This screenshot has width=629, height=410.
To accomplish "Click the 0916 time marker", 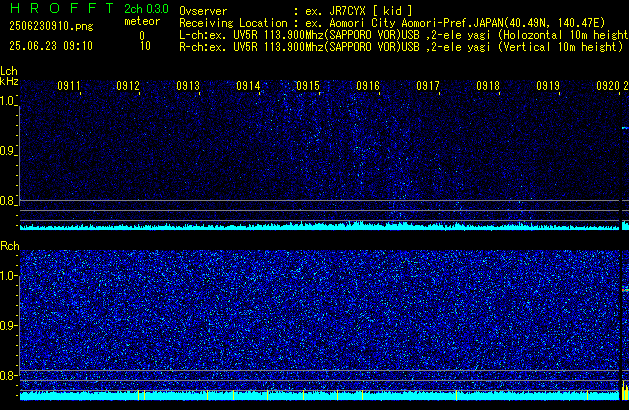I will click(x=368, y=86).
